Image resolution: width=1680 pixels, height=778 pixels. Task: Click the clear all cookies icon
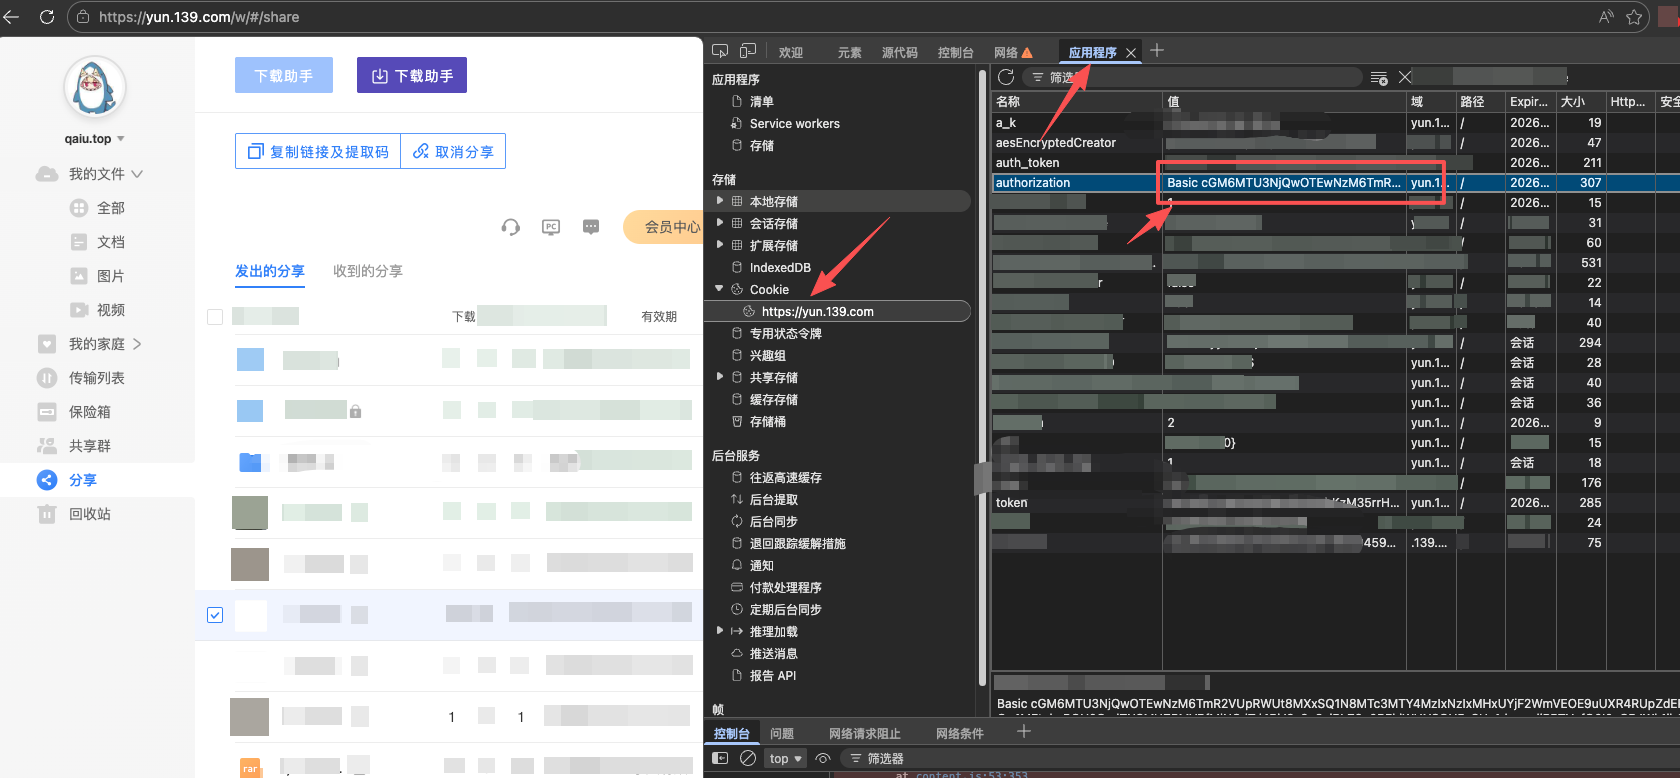pyautogui.click(x=1379, y=78)
